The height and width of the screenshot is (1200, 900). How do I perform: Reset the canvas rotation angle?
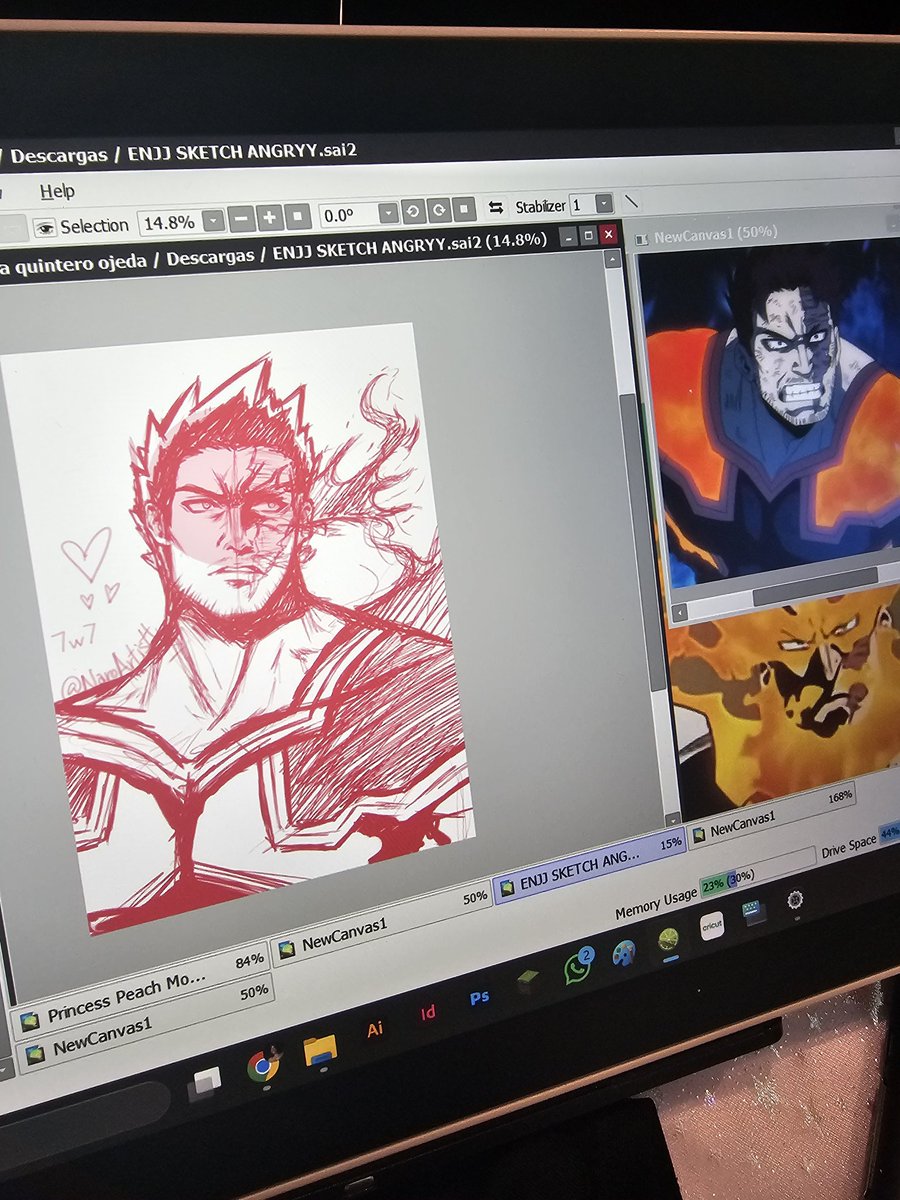point(463,210)
